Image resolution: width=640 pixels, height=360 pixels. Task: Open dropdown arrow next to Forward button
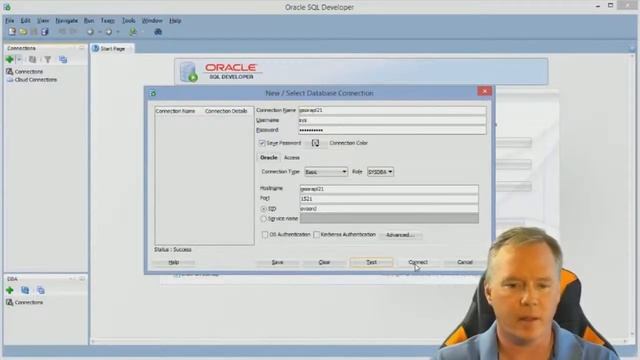pos(118,31)
